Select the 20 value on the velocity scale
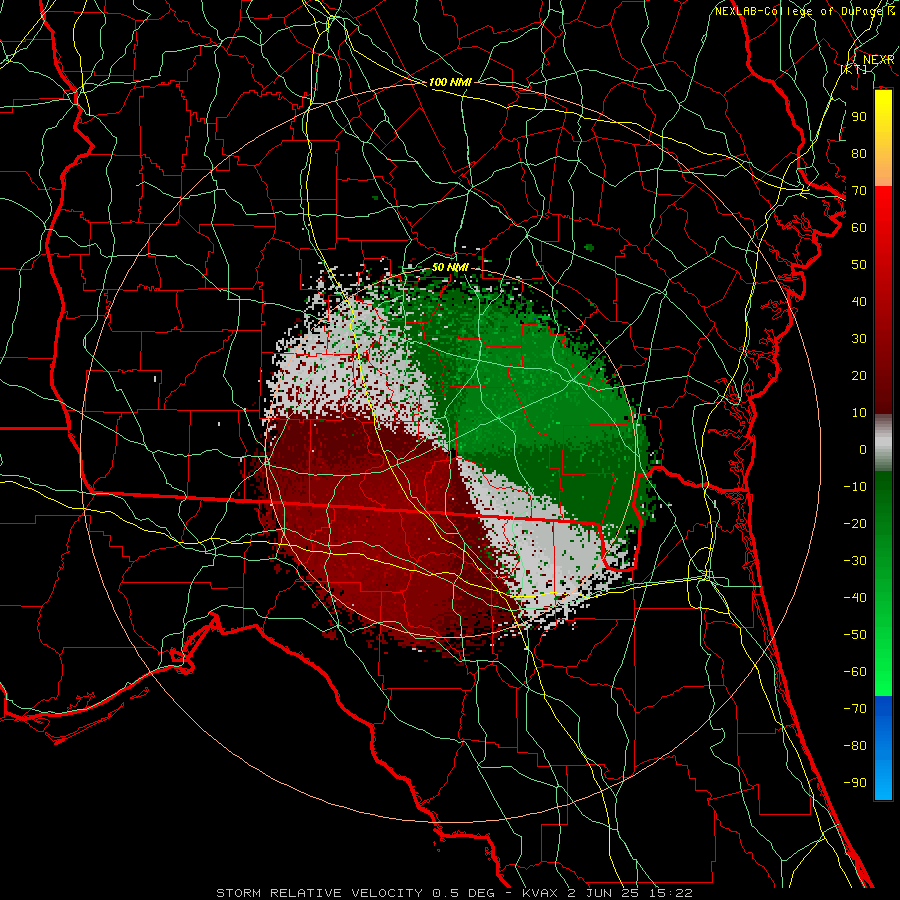The image size is (900, 900). tap(859, 376)
